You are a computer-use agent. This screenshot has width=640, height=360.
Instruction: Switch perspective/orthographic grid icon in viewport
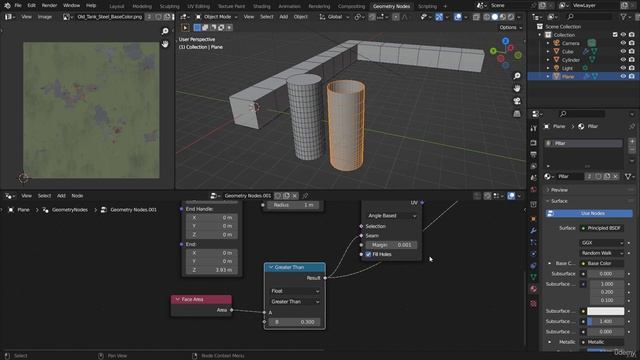point(517,113)
